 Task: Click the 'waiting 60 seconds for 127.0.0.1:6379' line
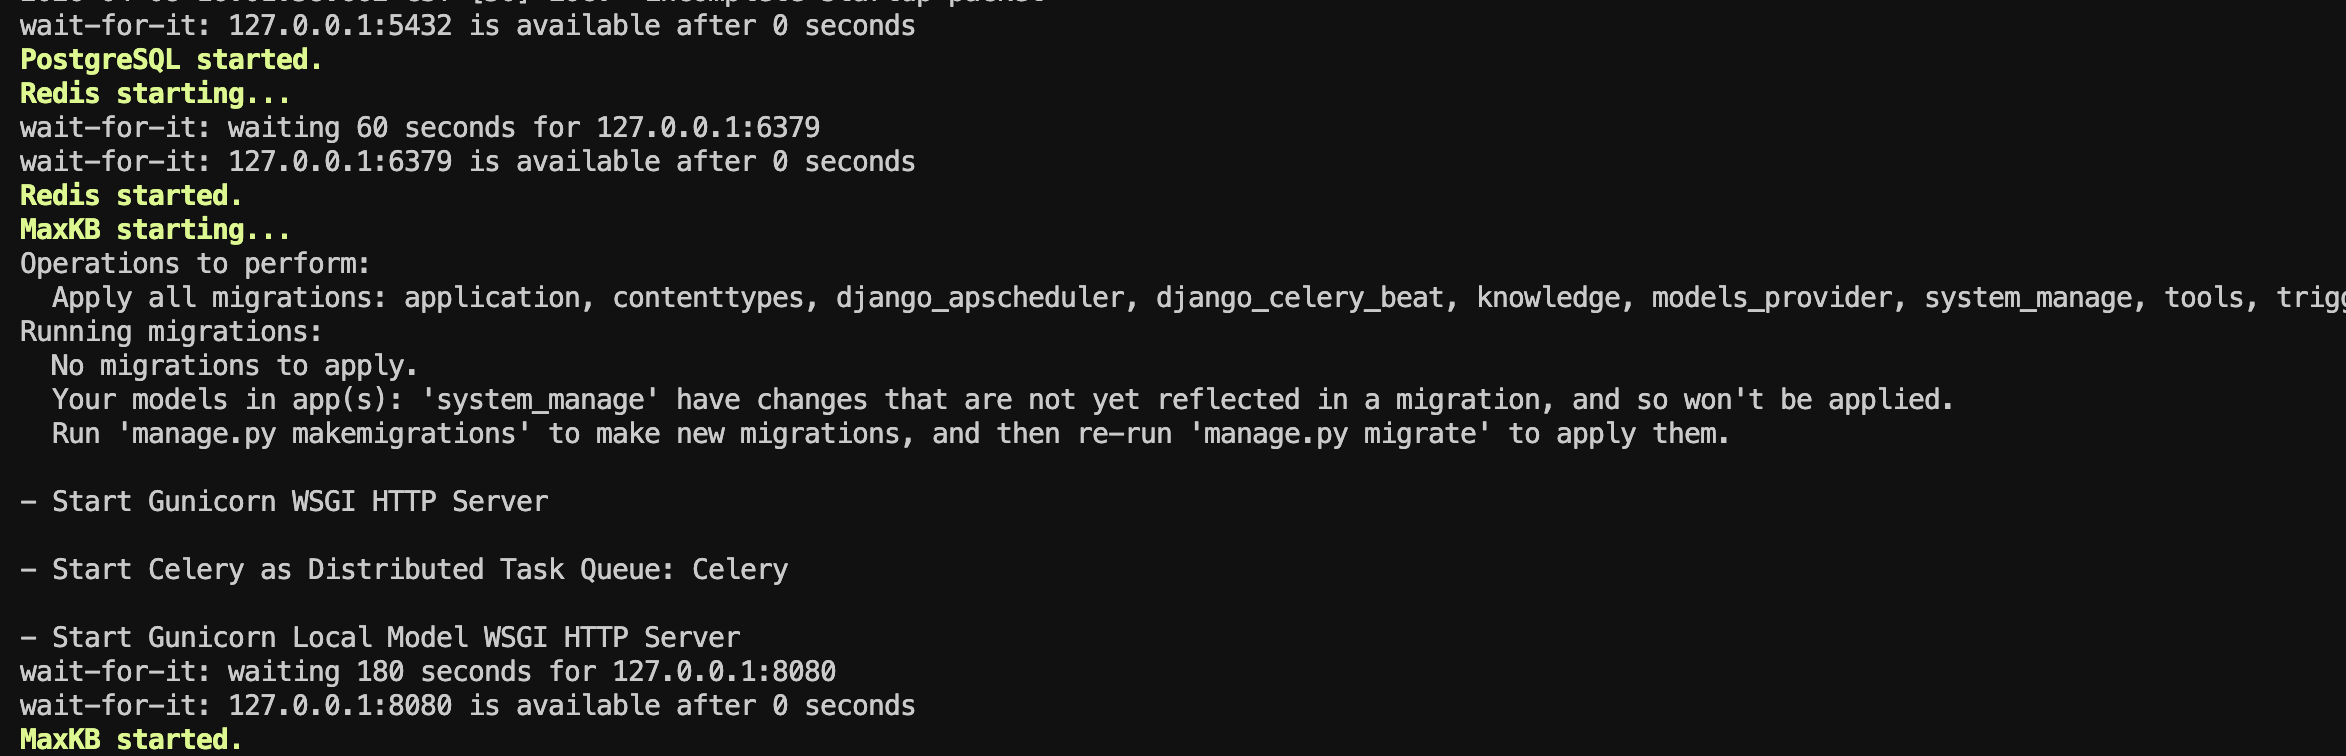(420, 128)
